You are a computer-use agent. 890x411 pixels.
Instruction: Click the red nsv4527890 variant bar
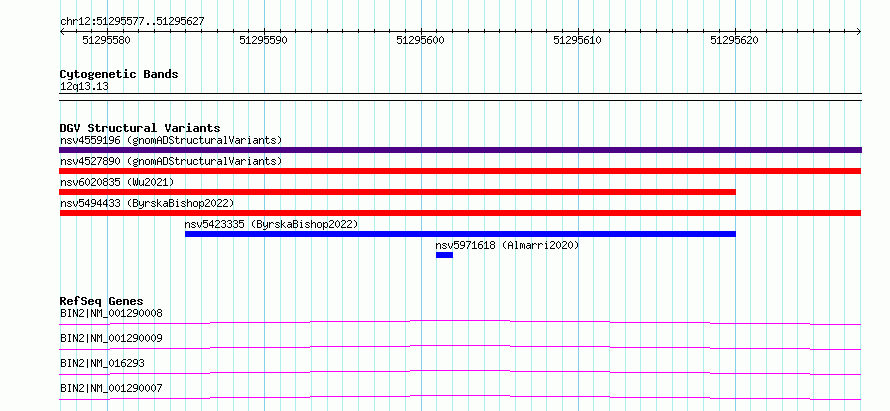click(x=460, y=171)
